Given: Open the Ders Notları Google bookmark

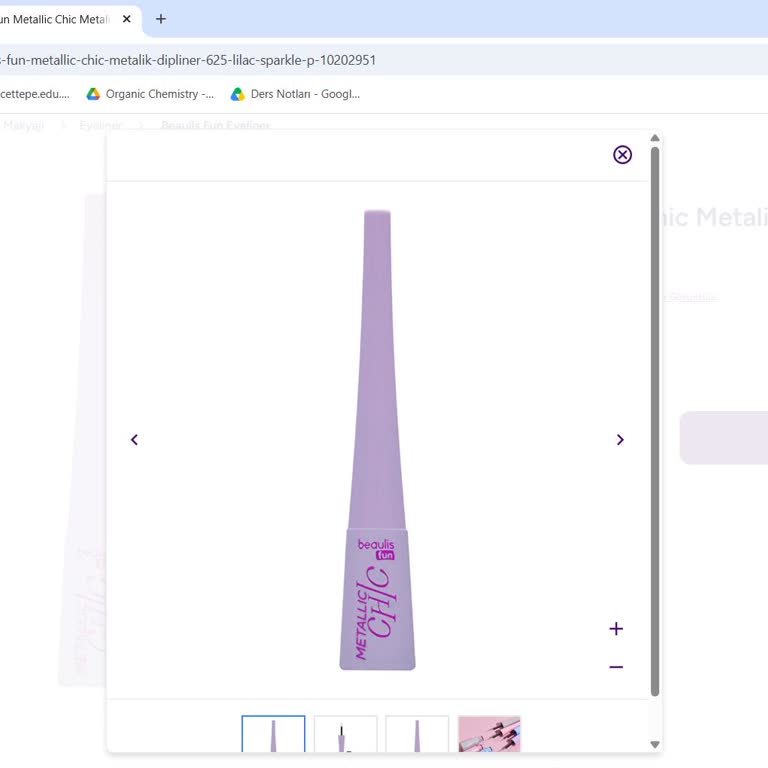Looking at the screenshot, I should coord(295,94).
